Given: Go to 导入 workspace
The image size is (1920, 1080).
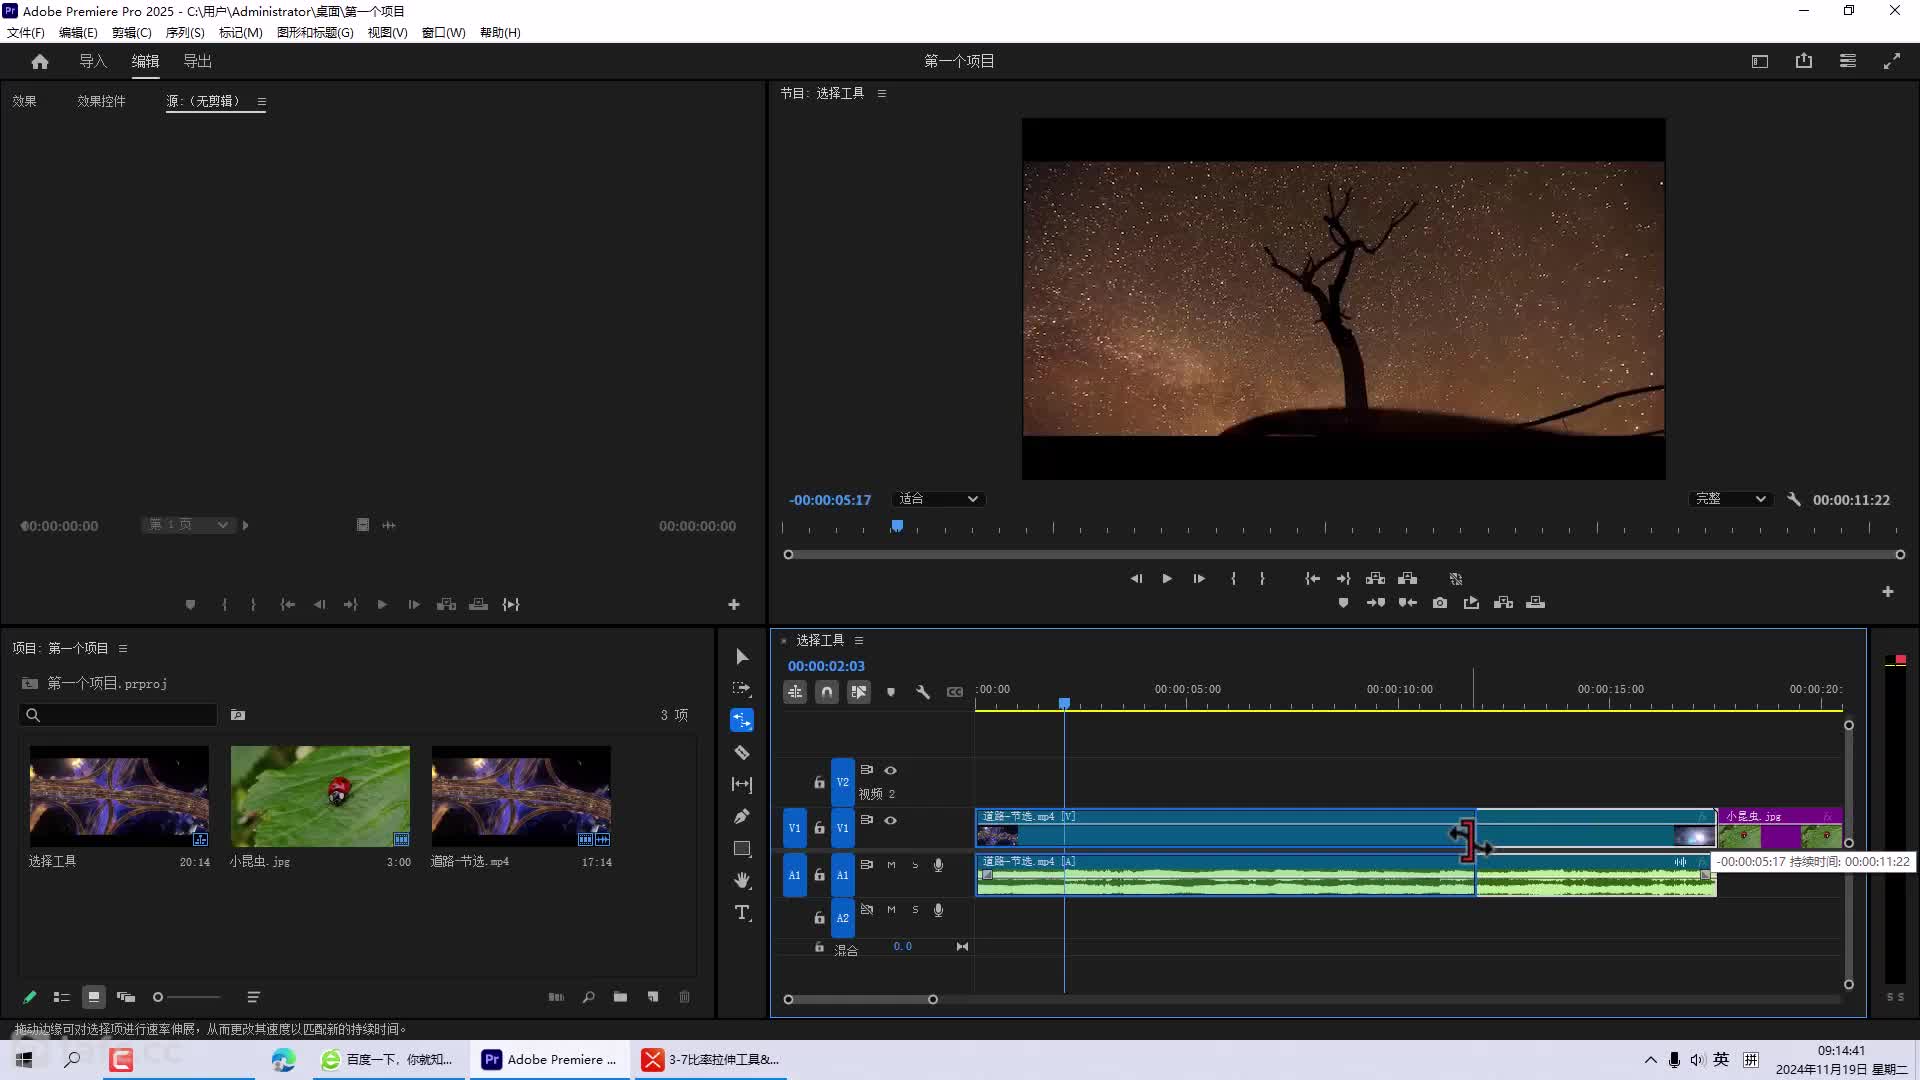Looking at the screenshot, I should coord(93,62).
